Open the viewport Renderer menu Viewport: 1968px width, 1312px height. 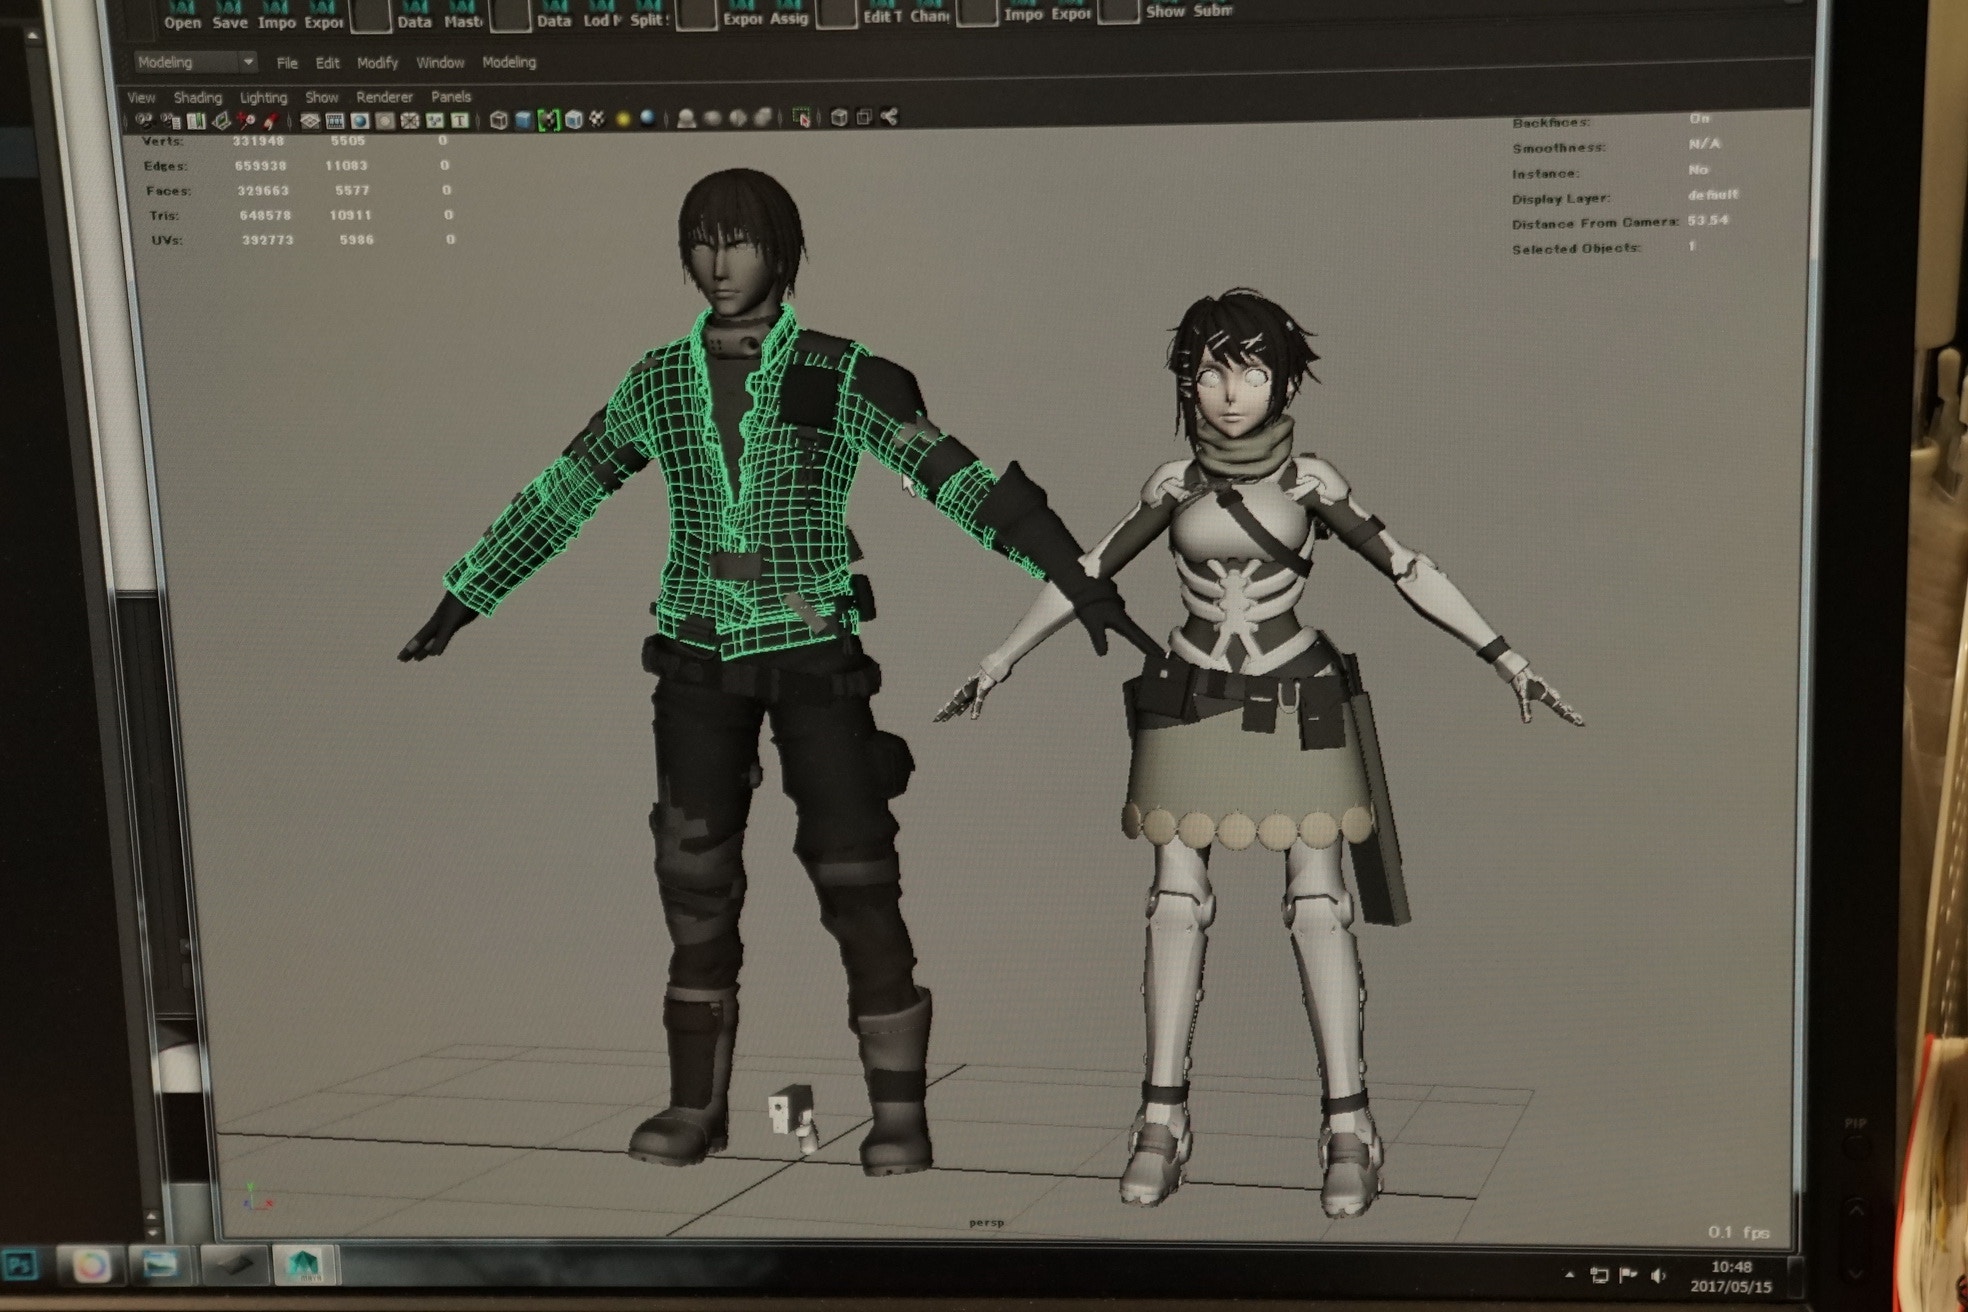[384, 97]
